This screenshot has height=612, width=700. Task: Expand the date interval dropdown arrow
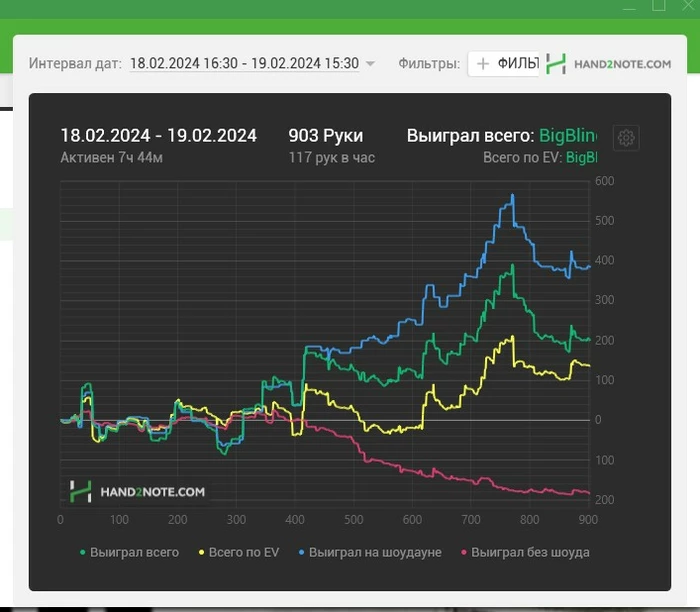point(370,64)
